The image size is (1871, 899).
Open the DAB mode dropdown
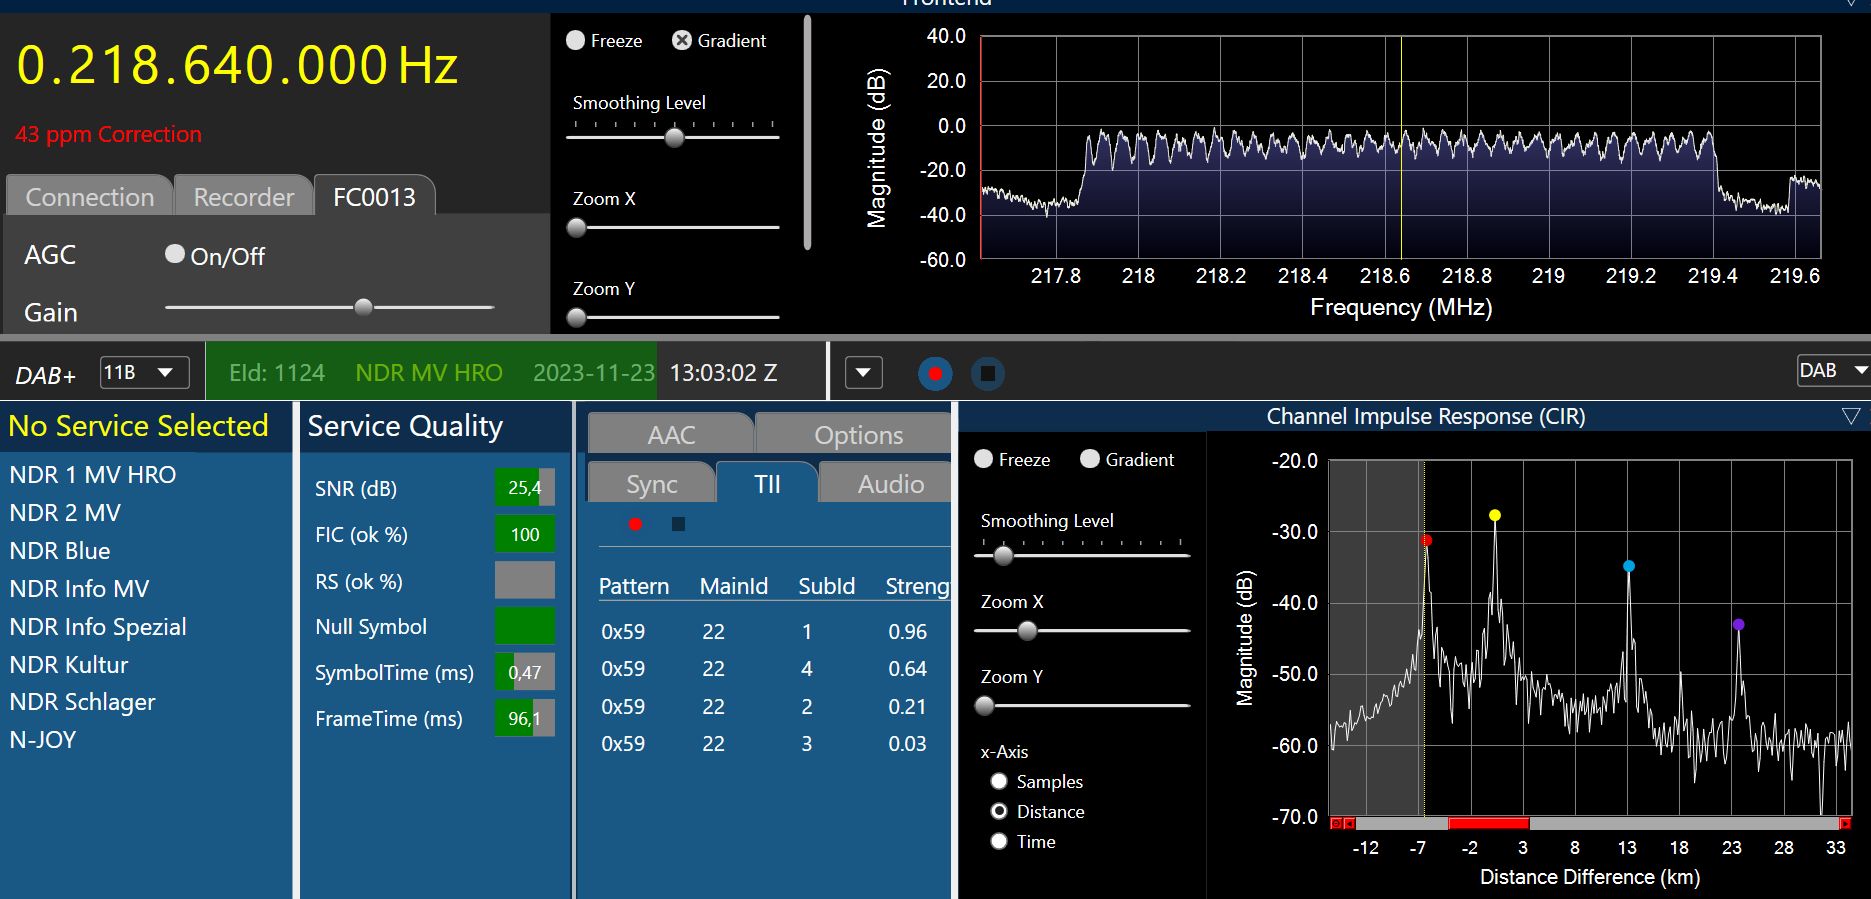[1831, 370]
